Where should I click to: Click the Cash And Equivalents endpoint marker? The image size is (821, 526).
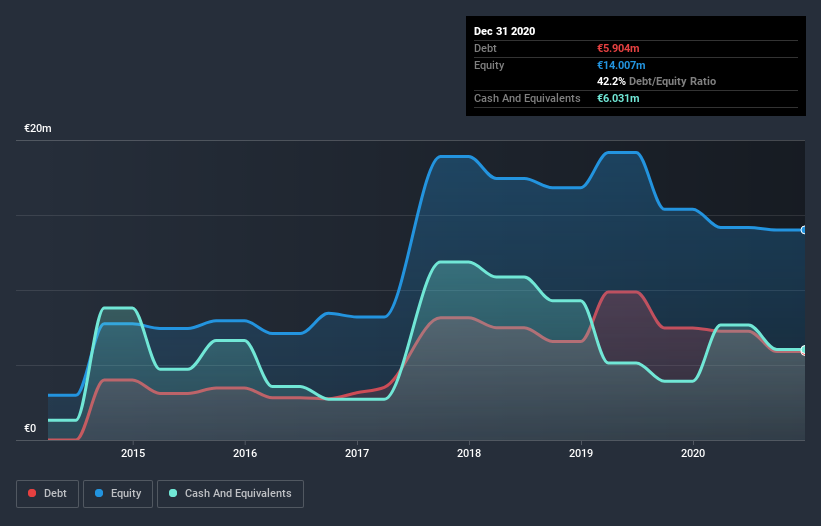point(804,350)
